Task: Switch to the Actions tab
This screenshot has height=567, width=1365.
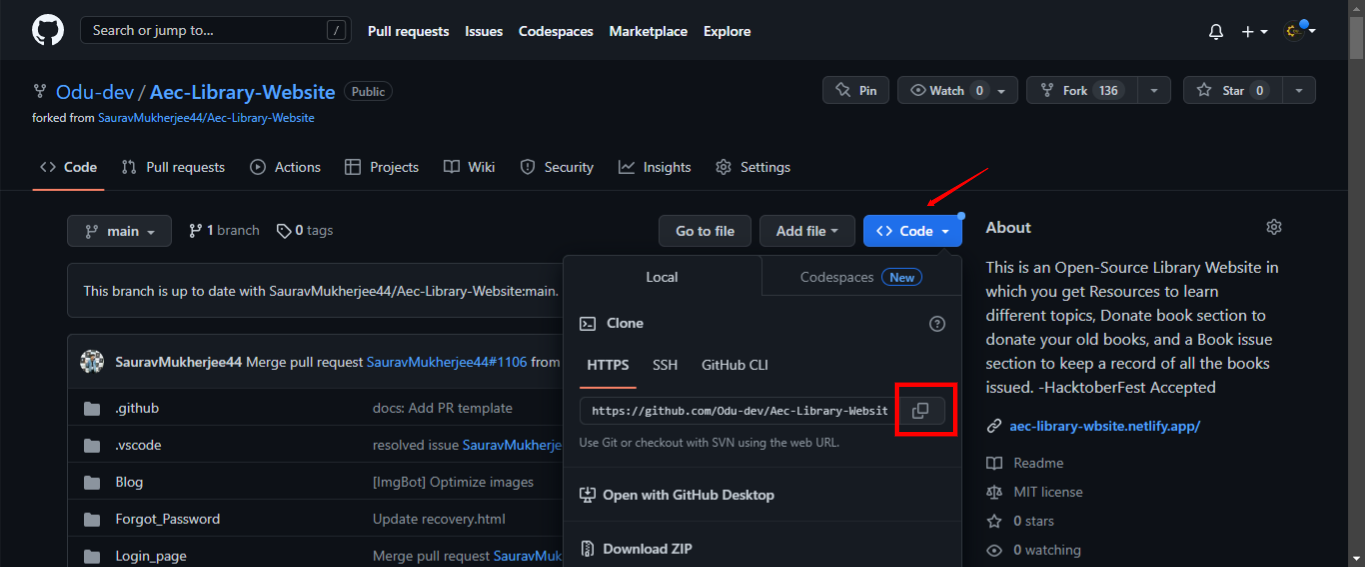Action: 285,167
